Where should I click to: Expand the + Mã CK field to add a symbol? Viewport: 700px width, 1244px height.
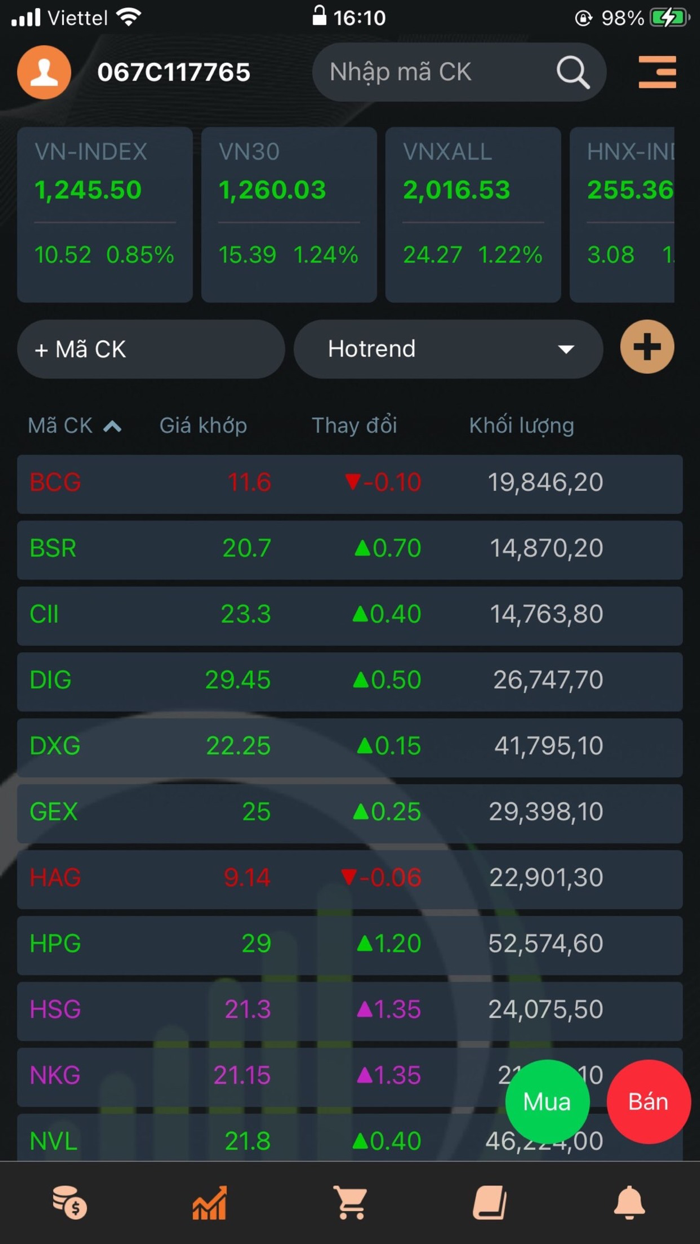click(x=150, y=348)
